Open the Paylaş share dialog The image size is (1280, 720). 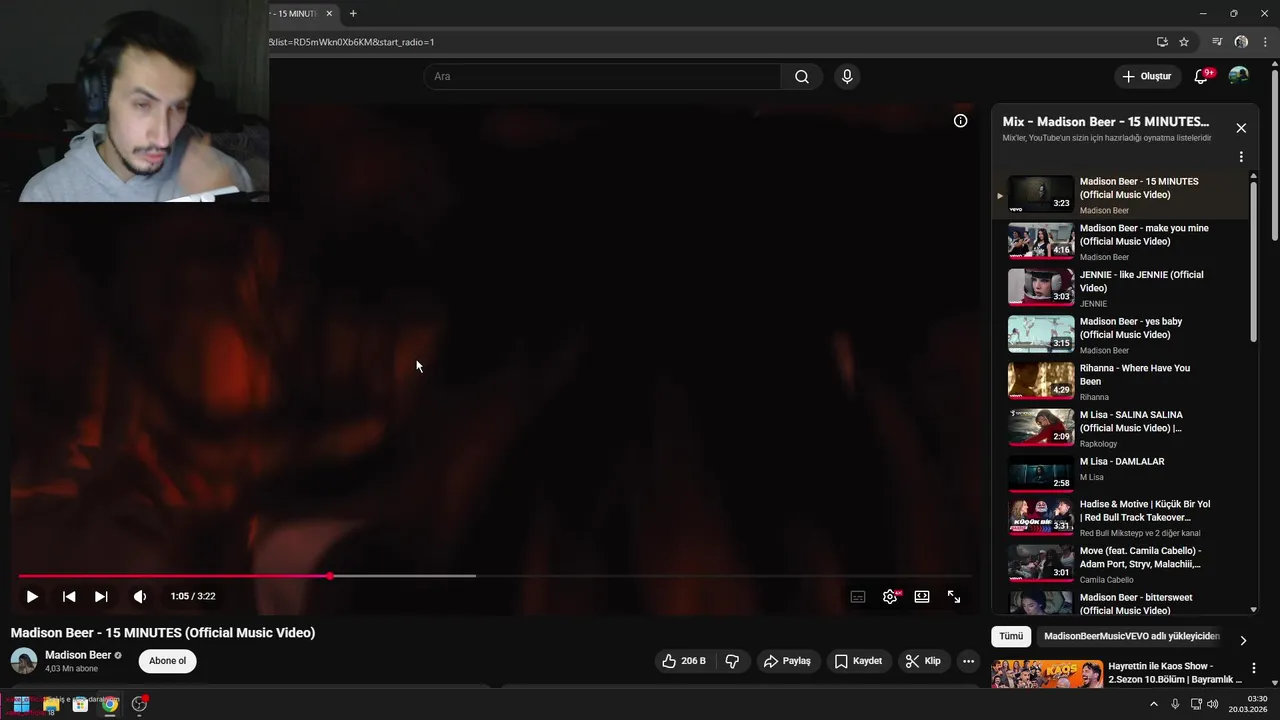coord(787,661)
